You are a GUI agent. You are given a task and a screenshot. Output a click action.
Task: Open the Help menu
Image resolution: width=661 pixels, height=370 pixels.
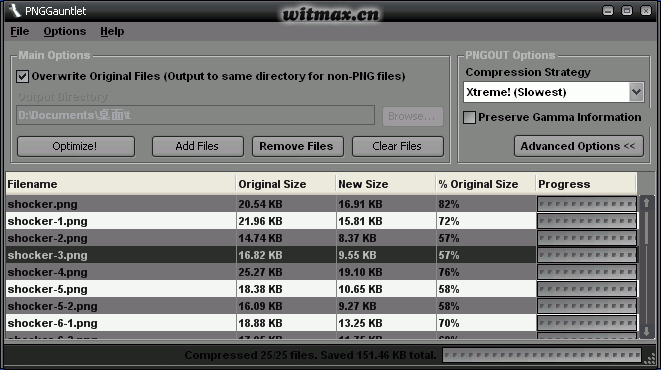112,32
